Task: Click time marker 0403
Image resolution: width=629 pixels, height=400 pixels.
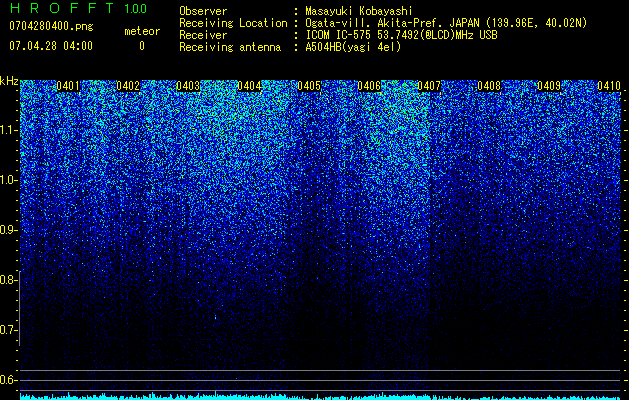Action: coord(188,86)
